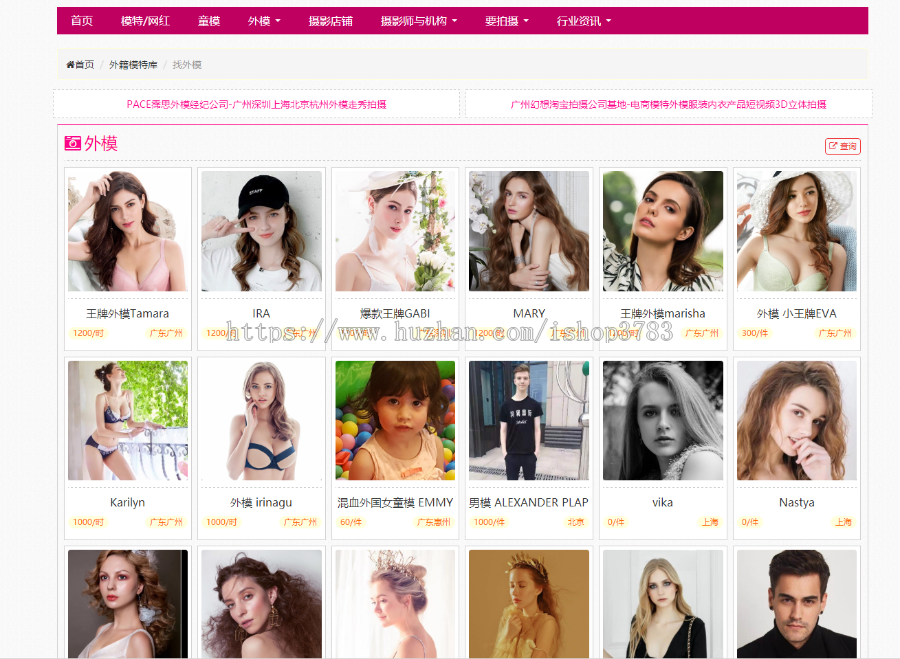
Task: Click the IRA name link
Action: [261, 313]
